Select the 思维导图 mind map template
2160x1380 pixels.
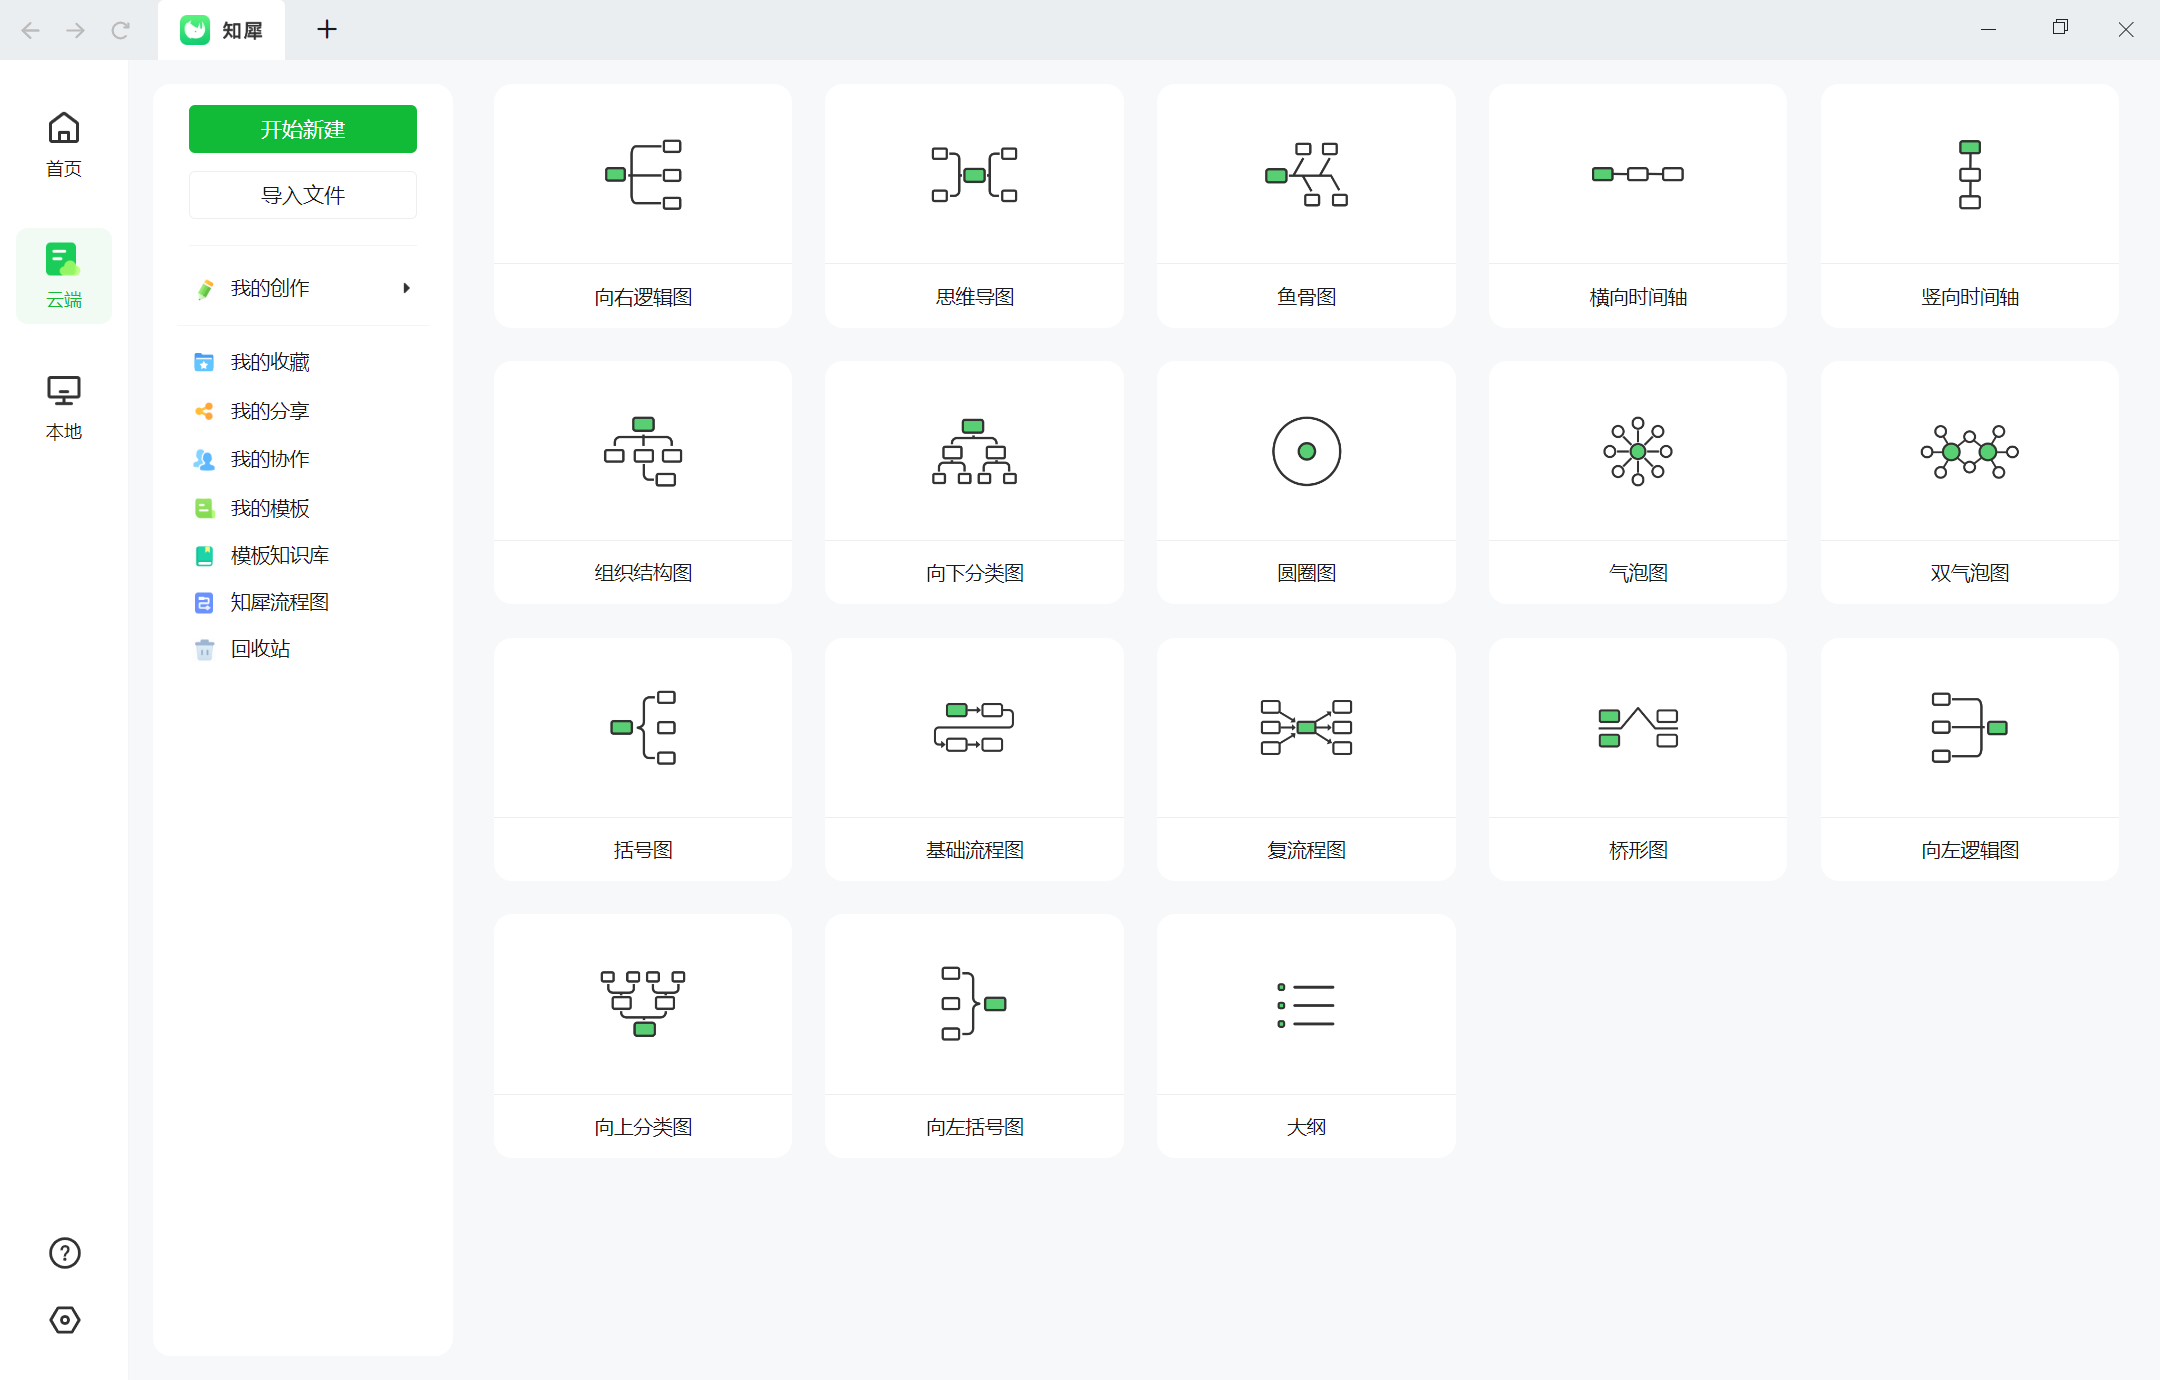[x=974, y=205]
